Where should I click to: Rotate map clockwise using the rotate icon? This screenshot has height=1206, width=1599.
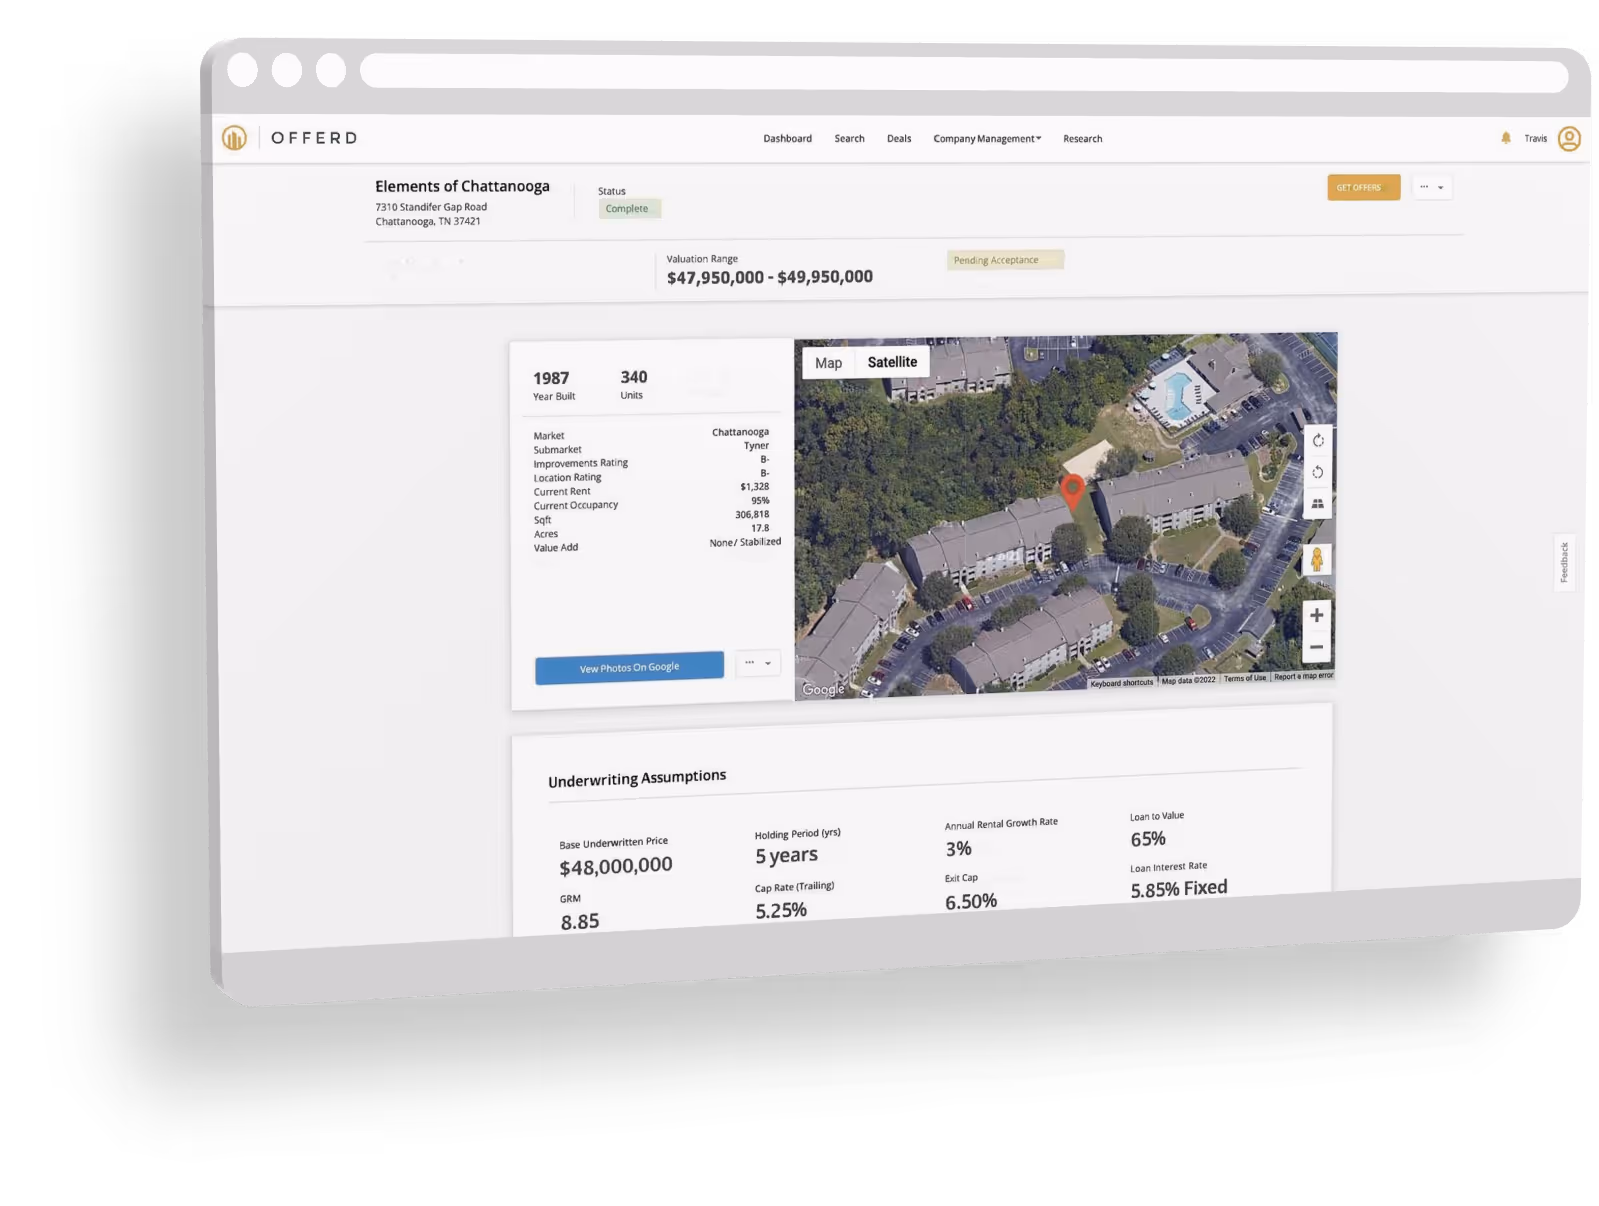tap(1318, 441)
